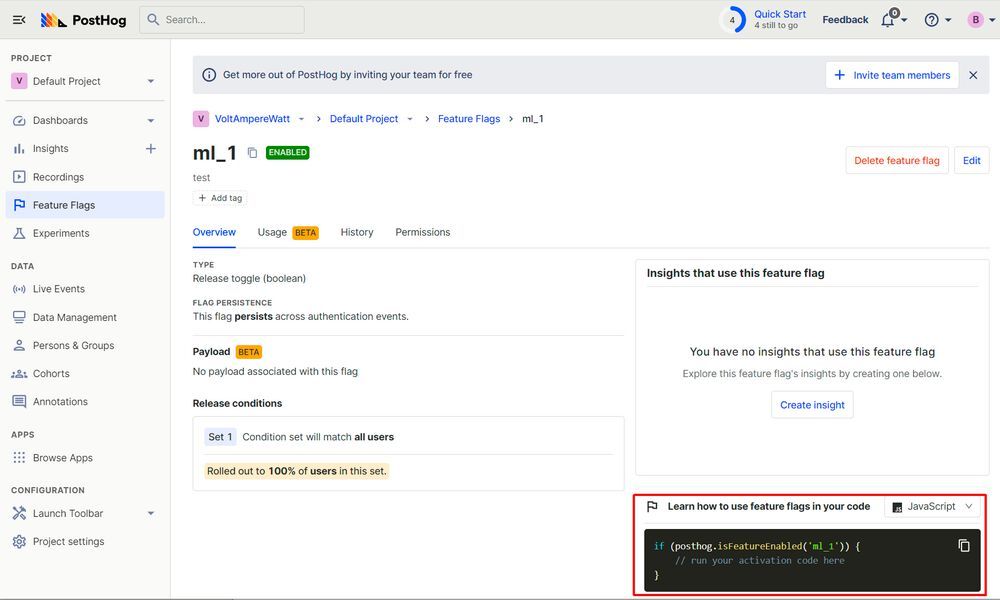Open the JavaScript language dropdown
This screenshot has width=1000, height=600.
click(x=932, y=507)
